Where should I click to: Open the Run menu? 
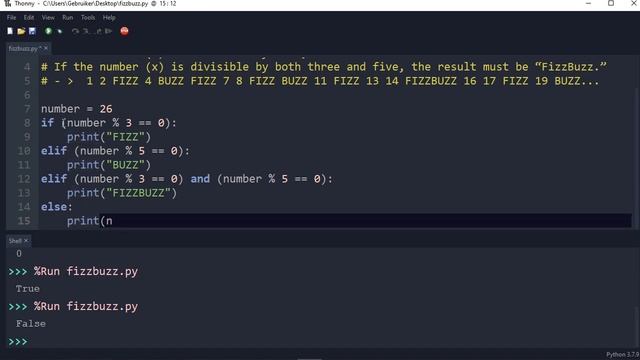(67, 18)
